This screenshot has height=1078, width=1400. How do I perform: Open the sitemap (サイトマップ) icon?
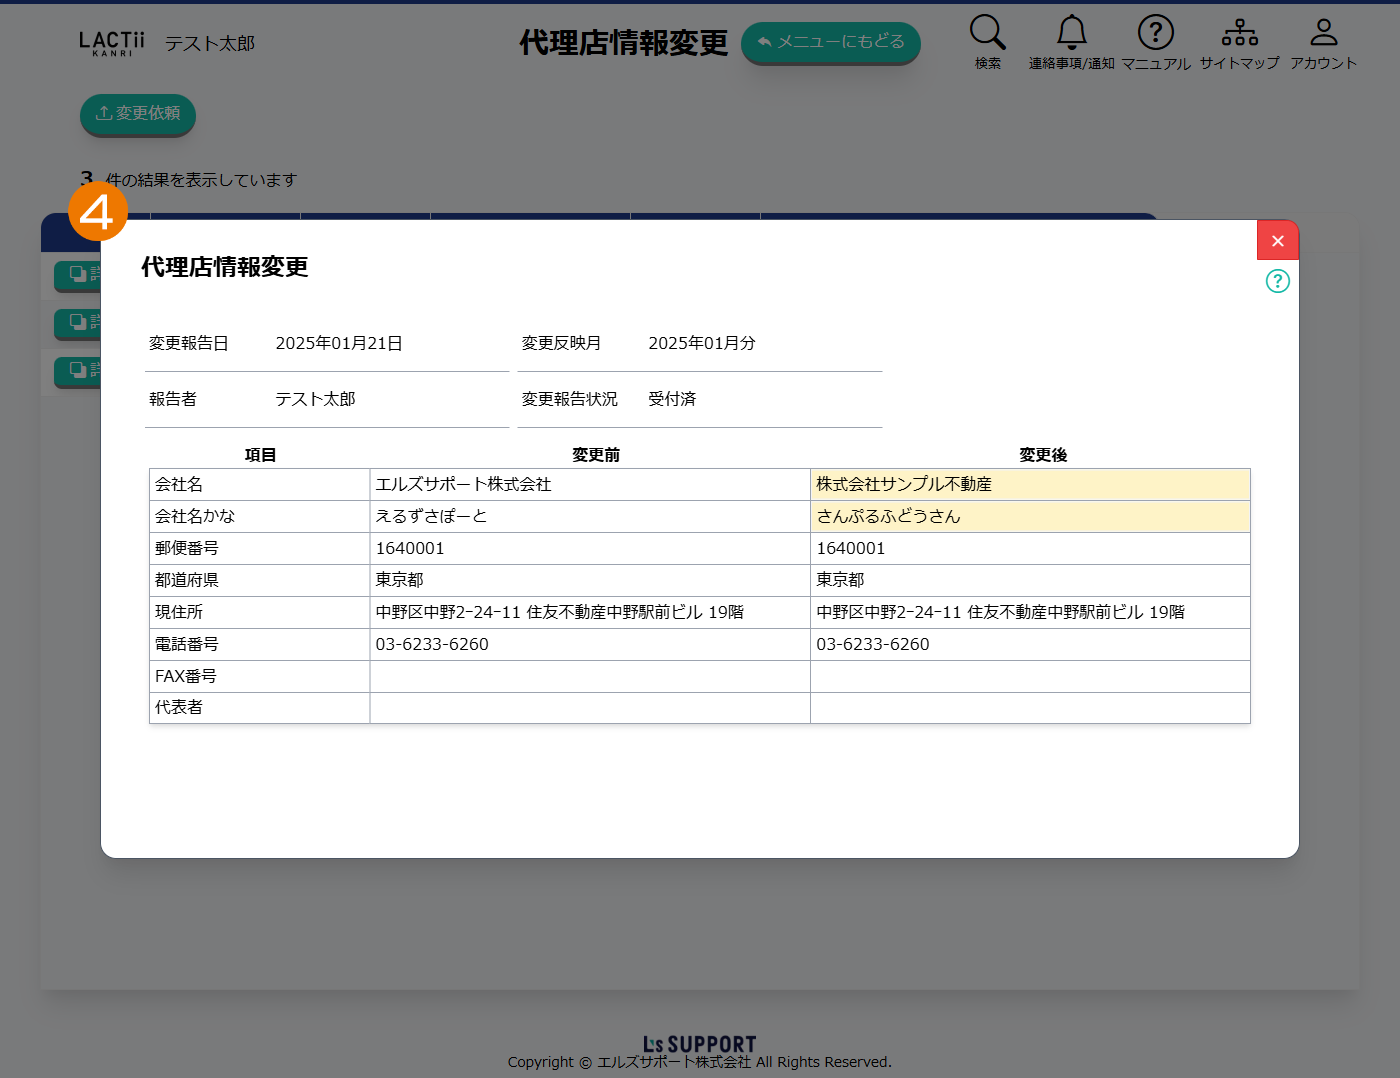(x=1239, y=33)
